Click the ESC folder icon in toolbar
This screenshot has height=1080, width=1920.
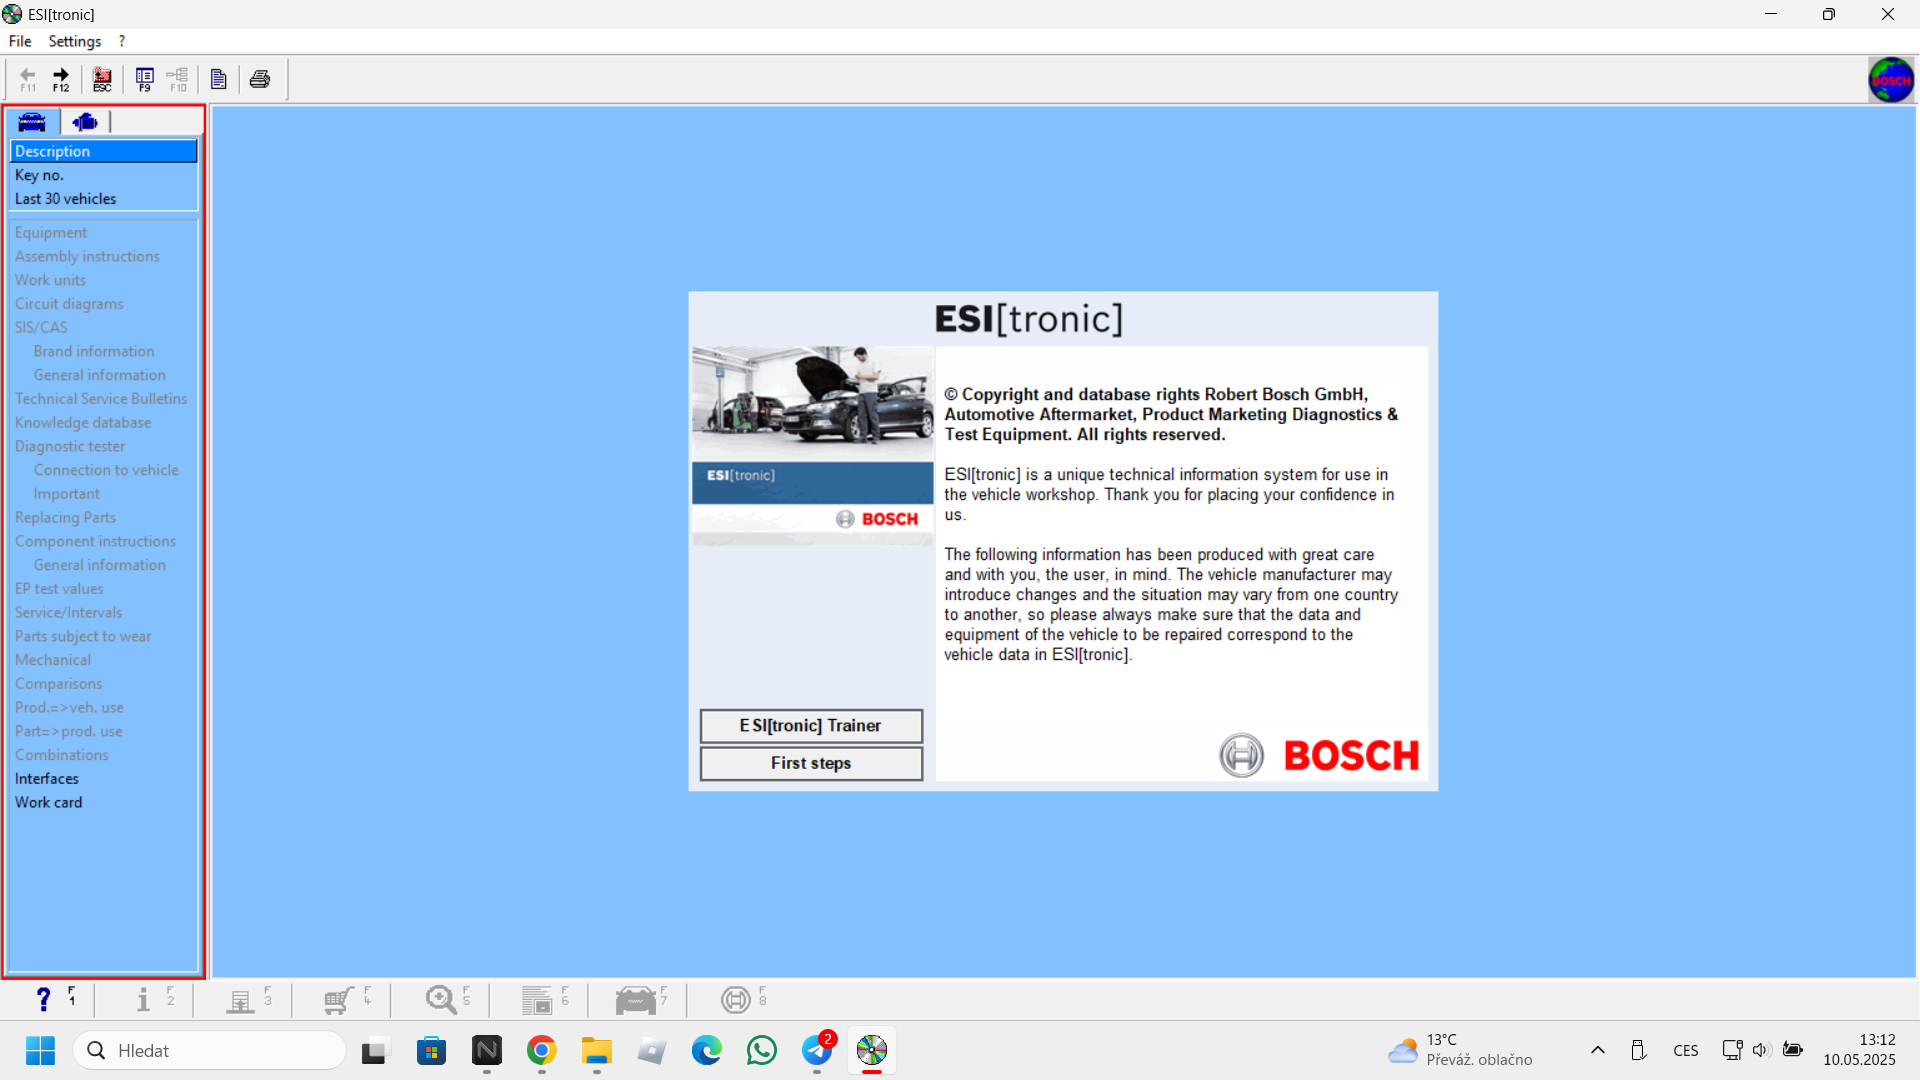[102, 79]
